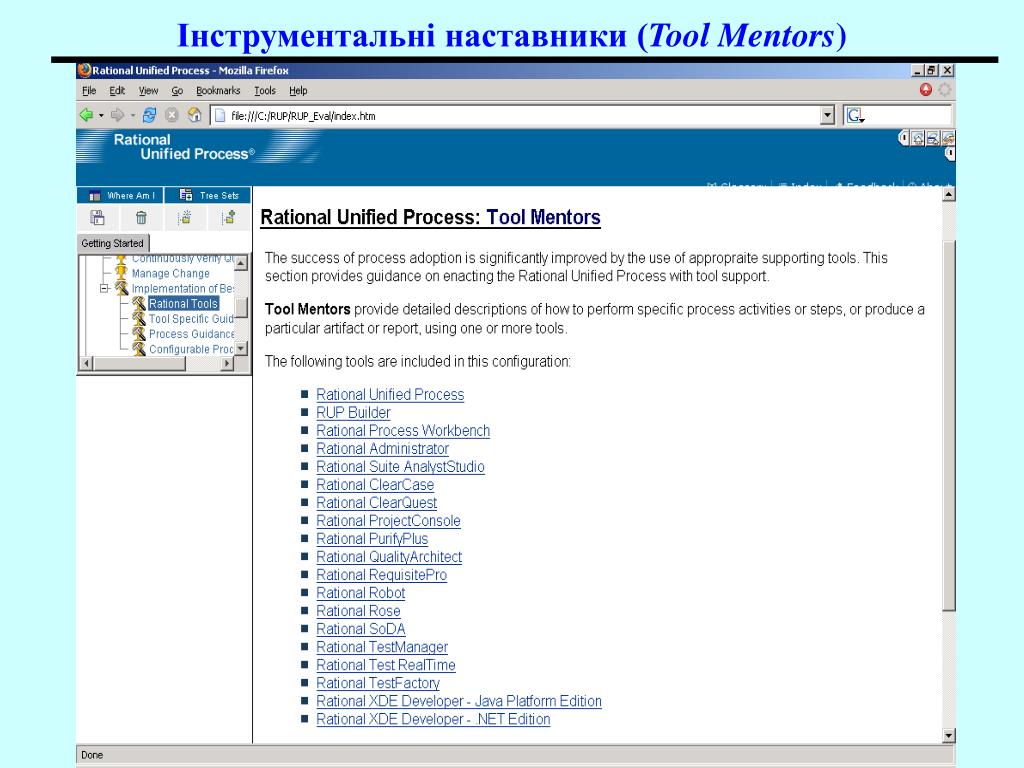Click the tree panel scroll-right arrow

click(227, 363)
